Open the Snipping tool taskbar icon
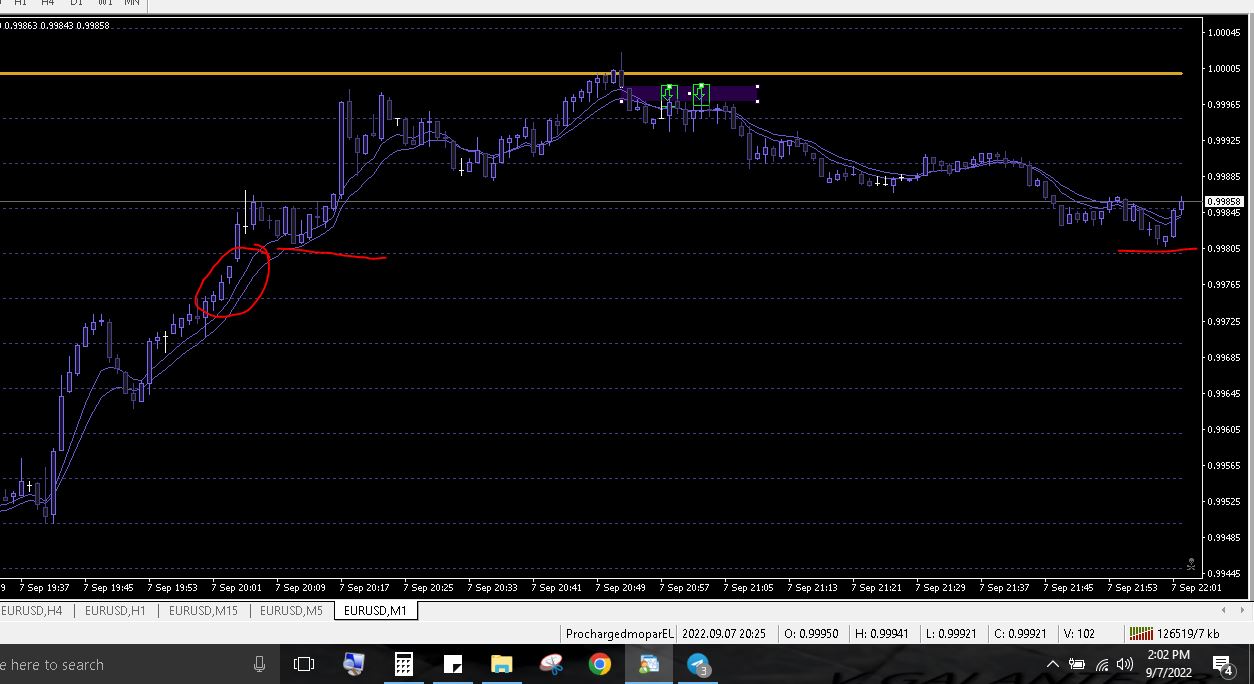Screen dimensions: 1254x684 point(551,664)
